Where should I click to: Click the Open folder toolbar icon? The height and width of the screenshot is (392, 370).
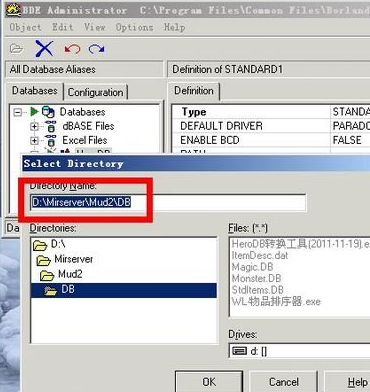[16, 49]
